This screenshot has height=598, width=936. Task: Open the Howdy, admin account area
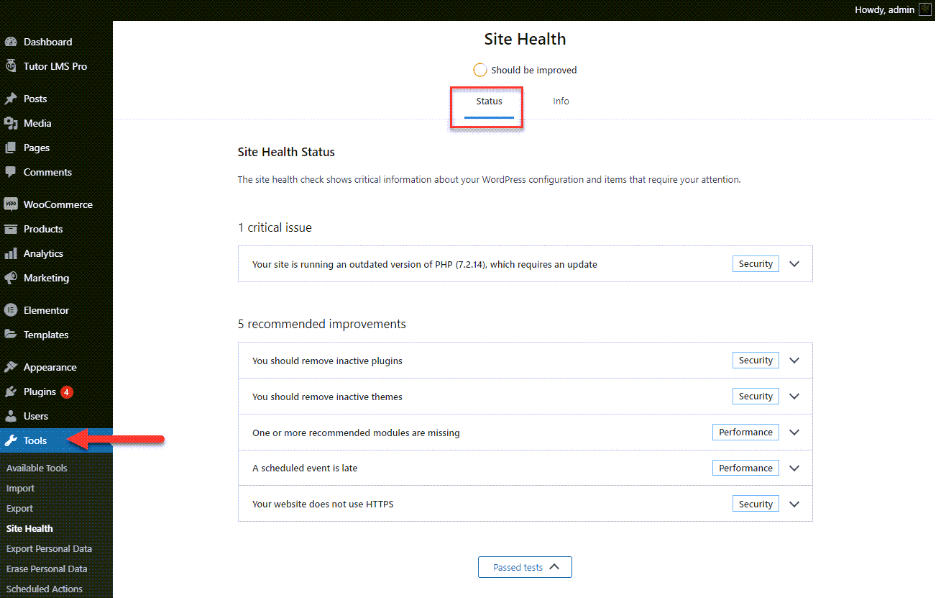(x=883, y=9)
